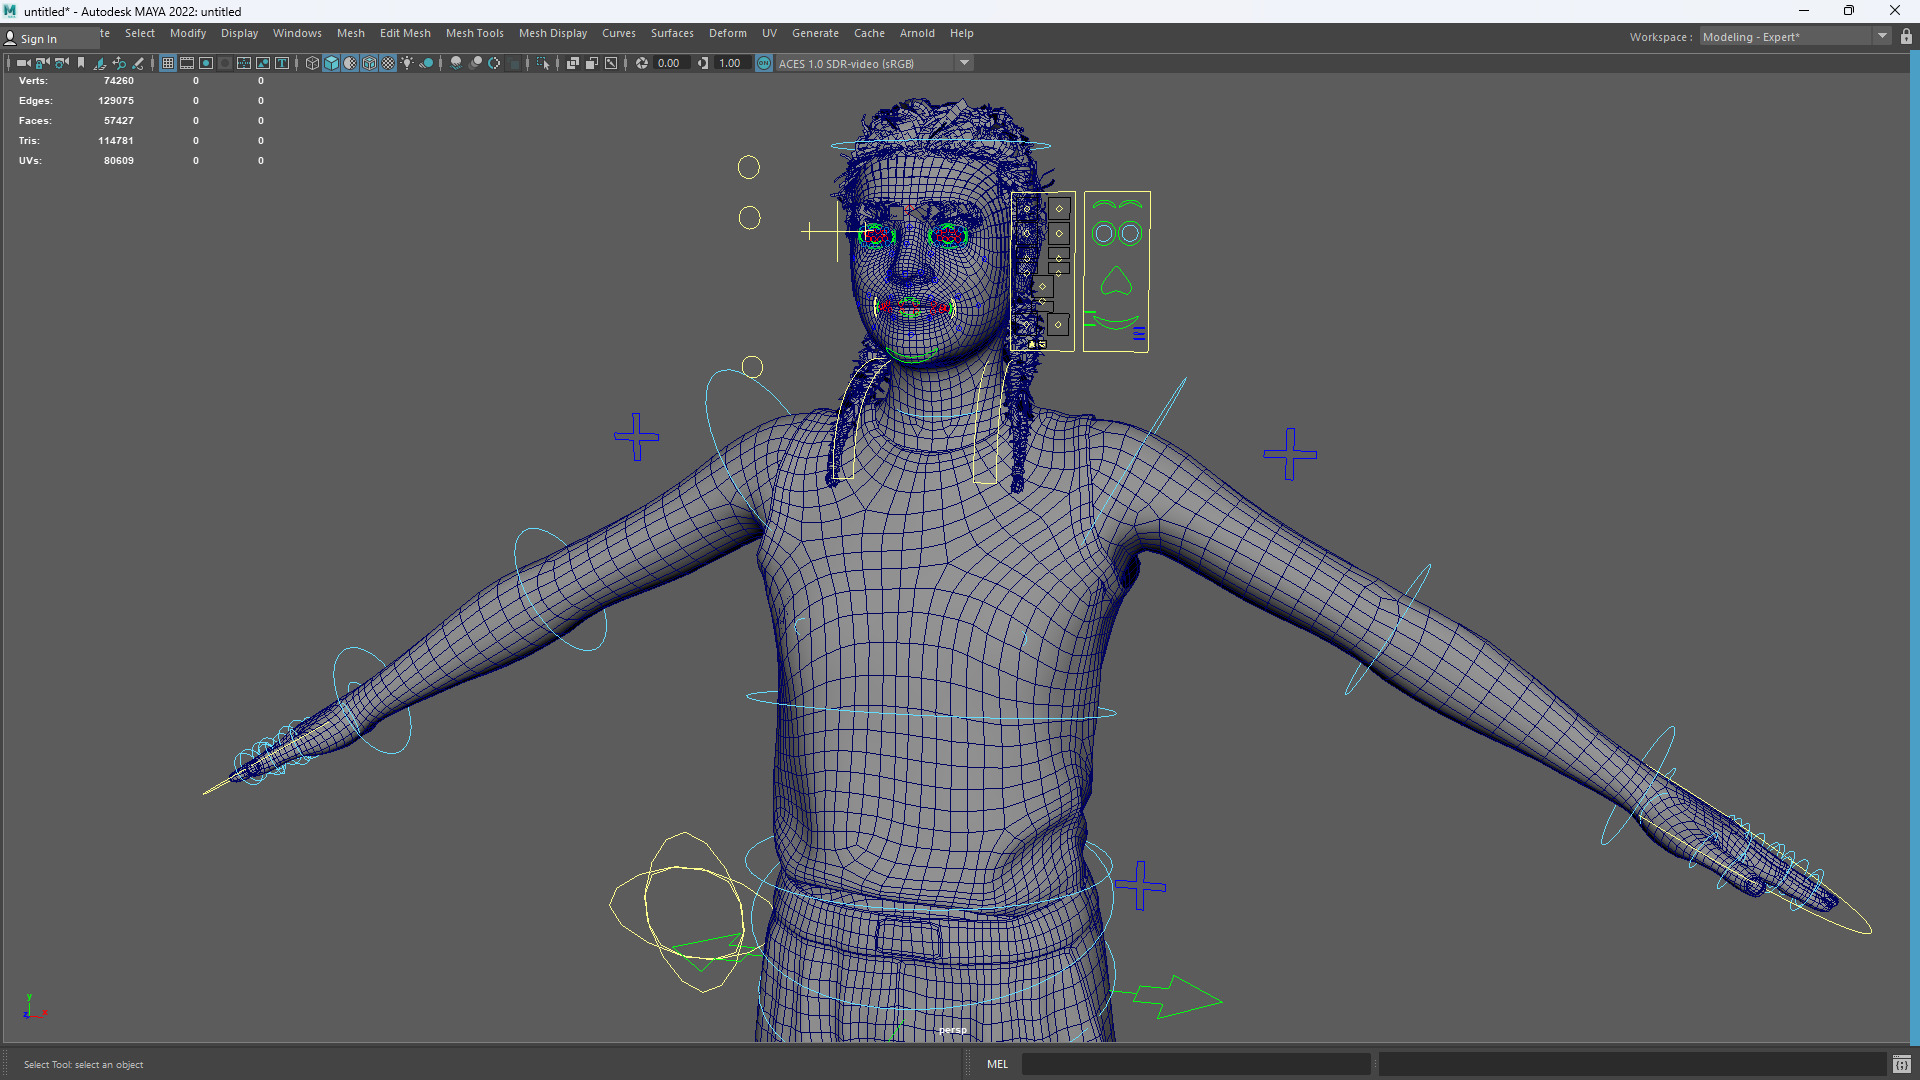Click the exposure aperture icon
Image resolution: width=1920 pixels, height=1080 pixels.
click(x=642, y=63)
